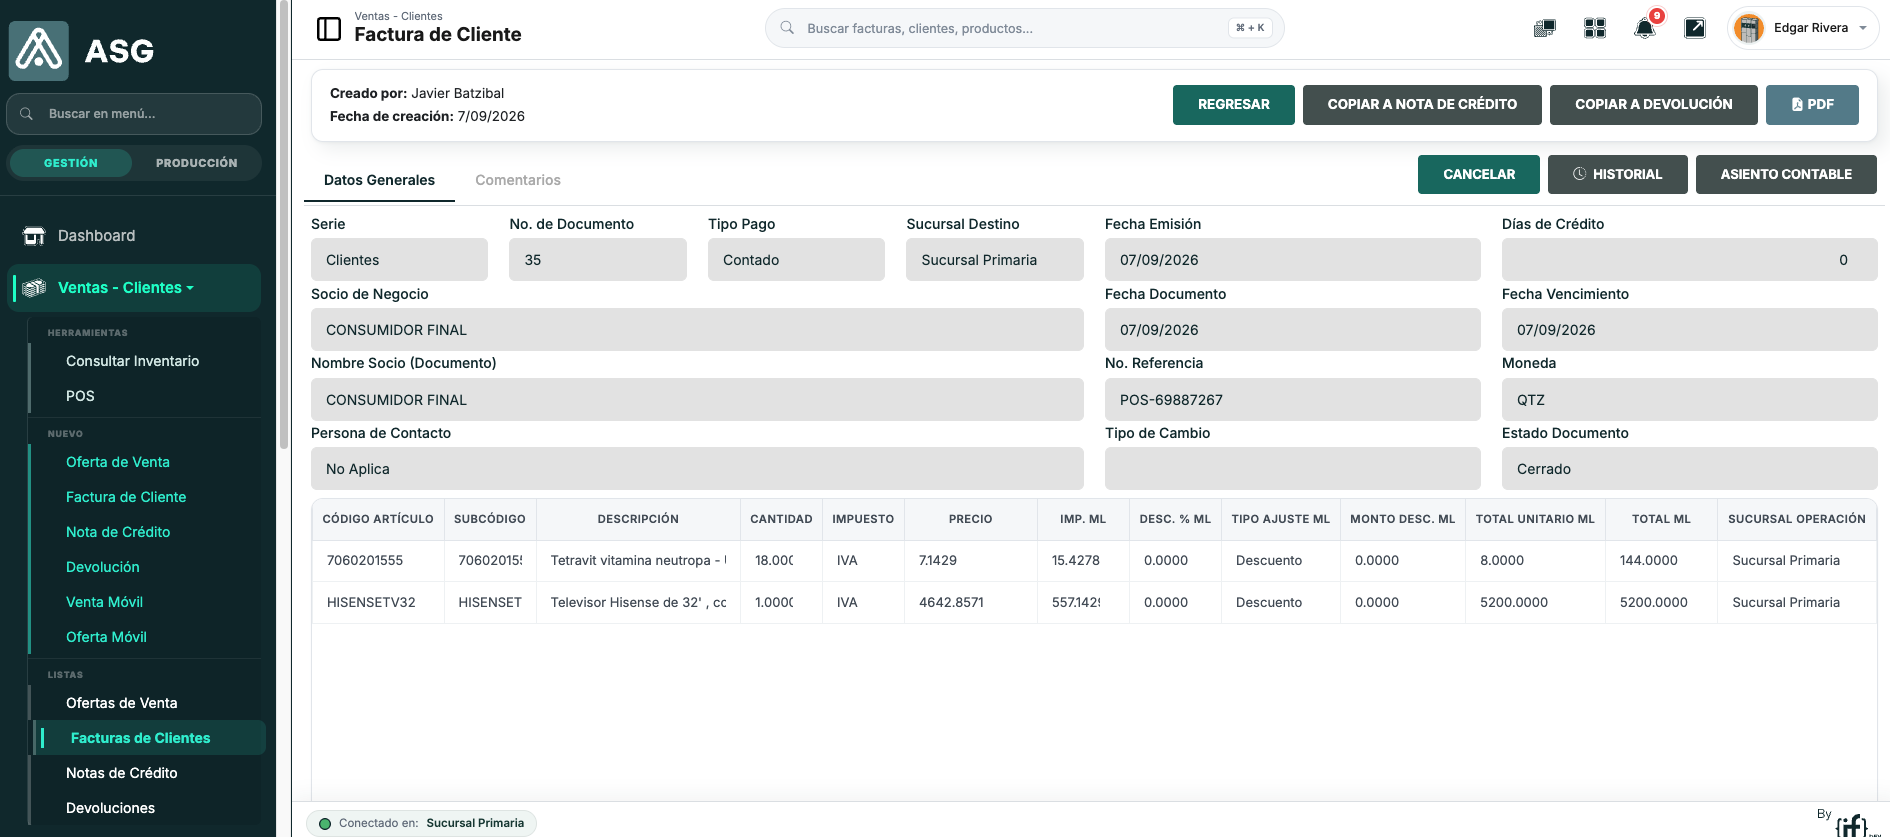Click the PDF file icon
Image resolution: width=1890 pixels, height=837 pixels.
(x=1797, y=104)
